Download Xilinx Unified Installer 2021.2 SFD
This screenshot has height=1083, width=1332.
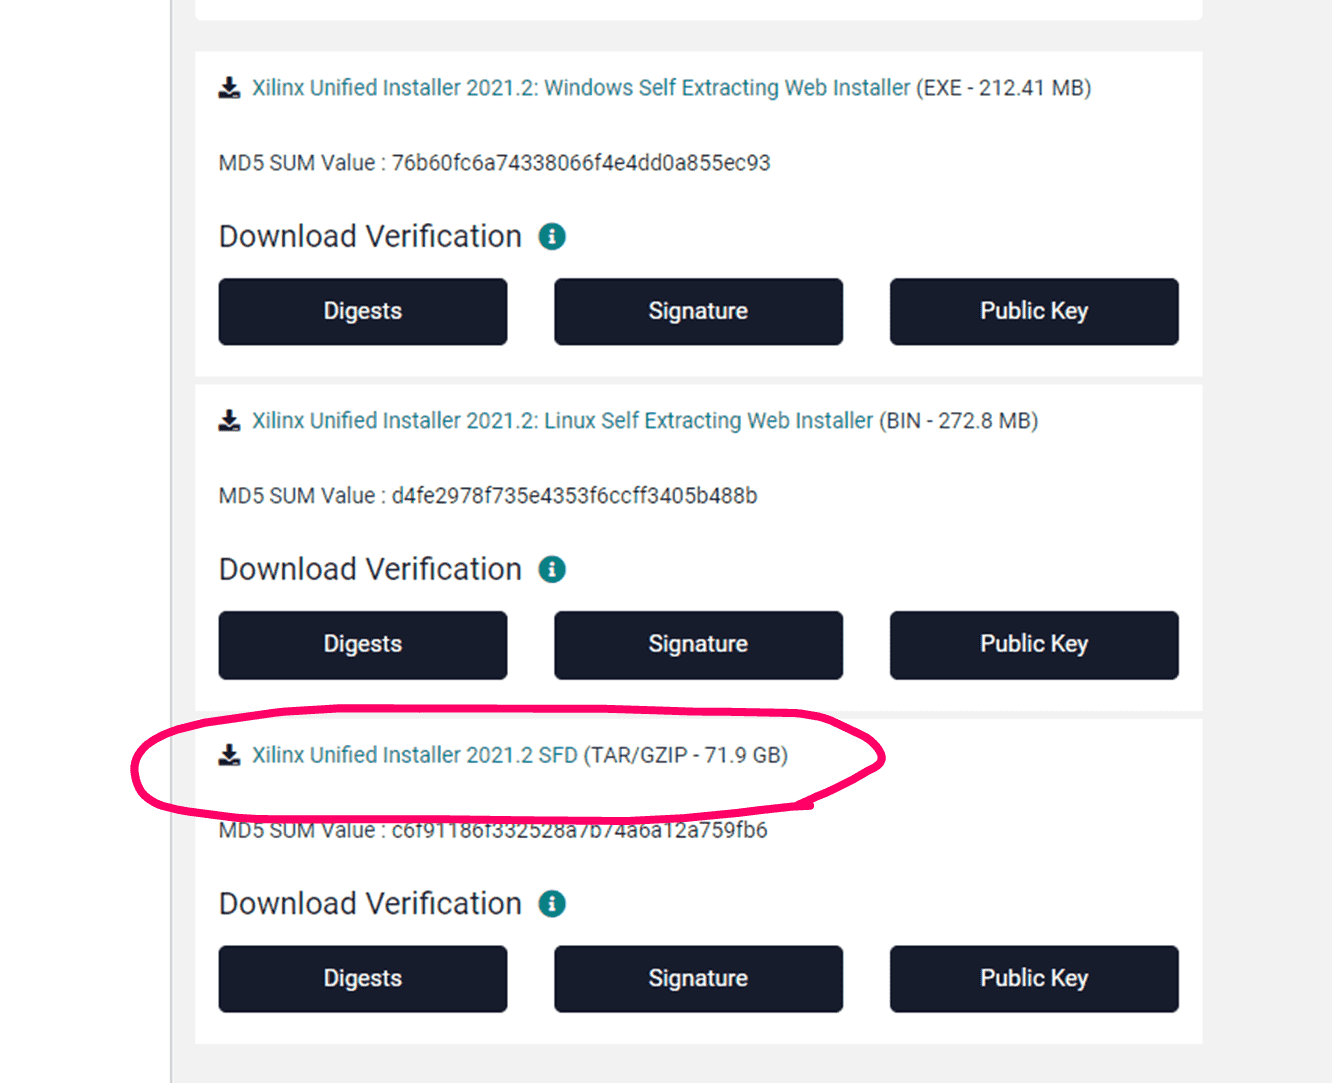[415, 755]
